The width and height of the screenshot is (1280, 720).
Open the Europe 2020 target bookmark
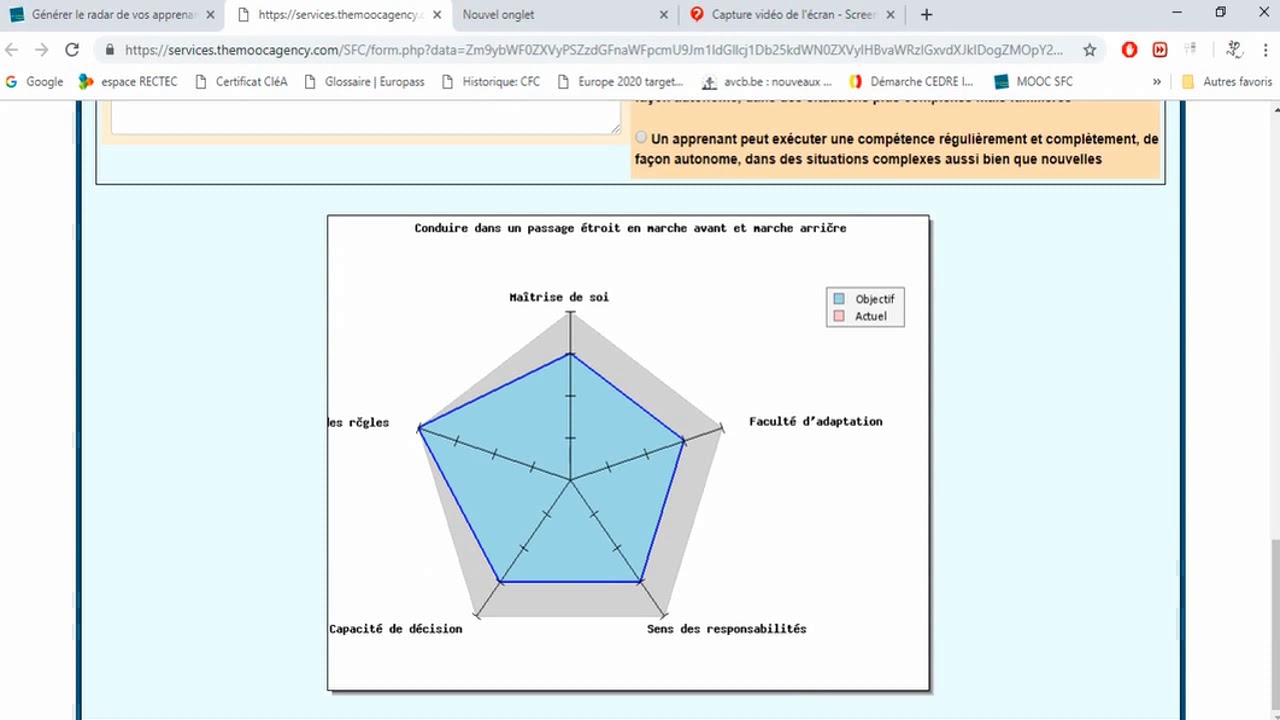tap(620, 81)
